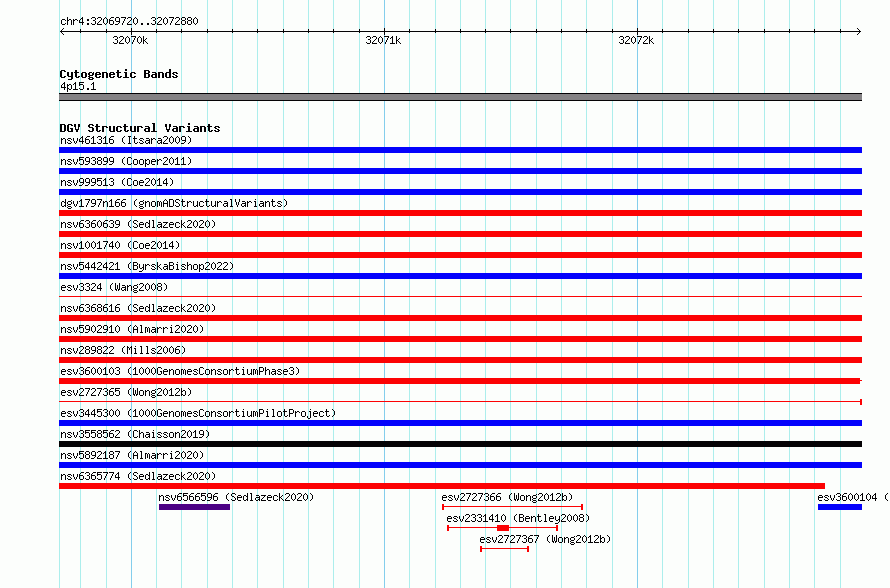890x588 pixels.
Task: Click esv2331410 (Bentley2008) label
Action: coord(518,518)
